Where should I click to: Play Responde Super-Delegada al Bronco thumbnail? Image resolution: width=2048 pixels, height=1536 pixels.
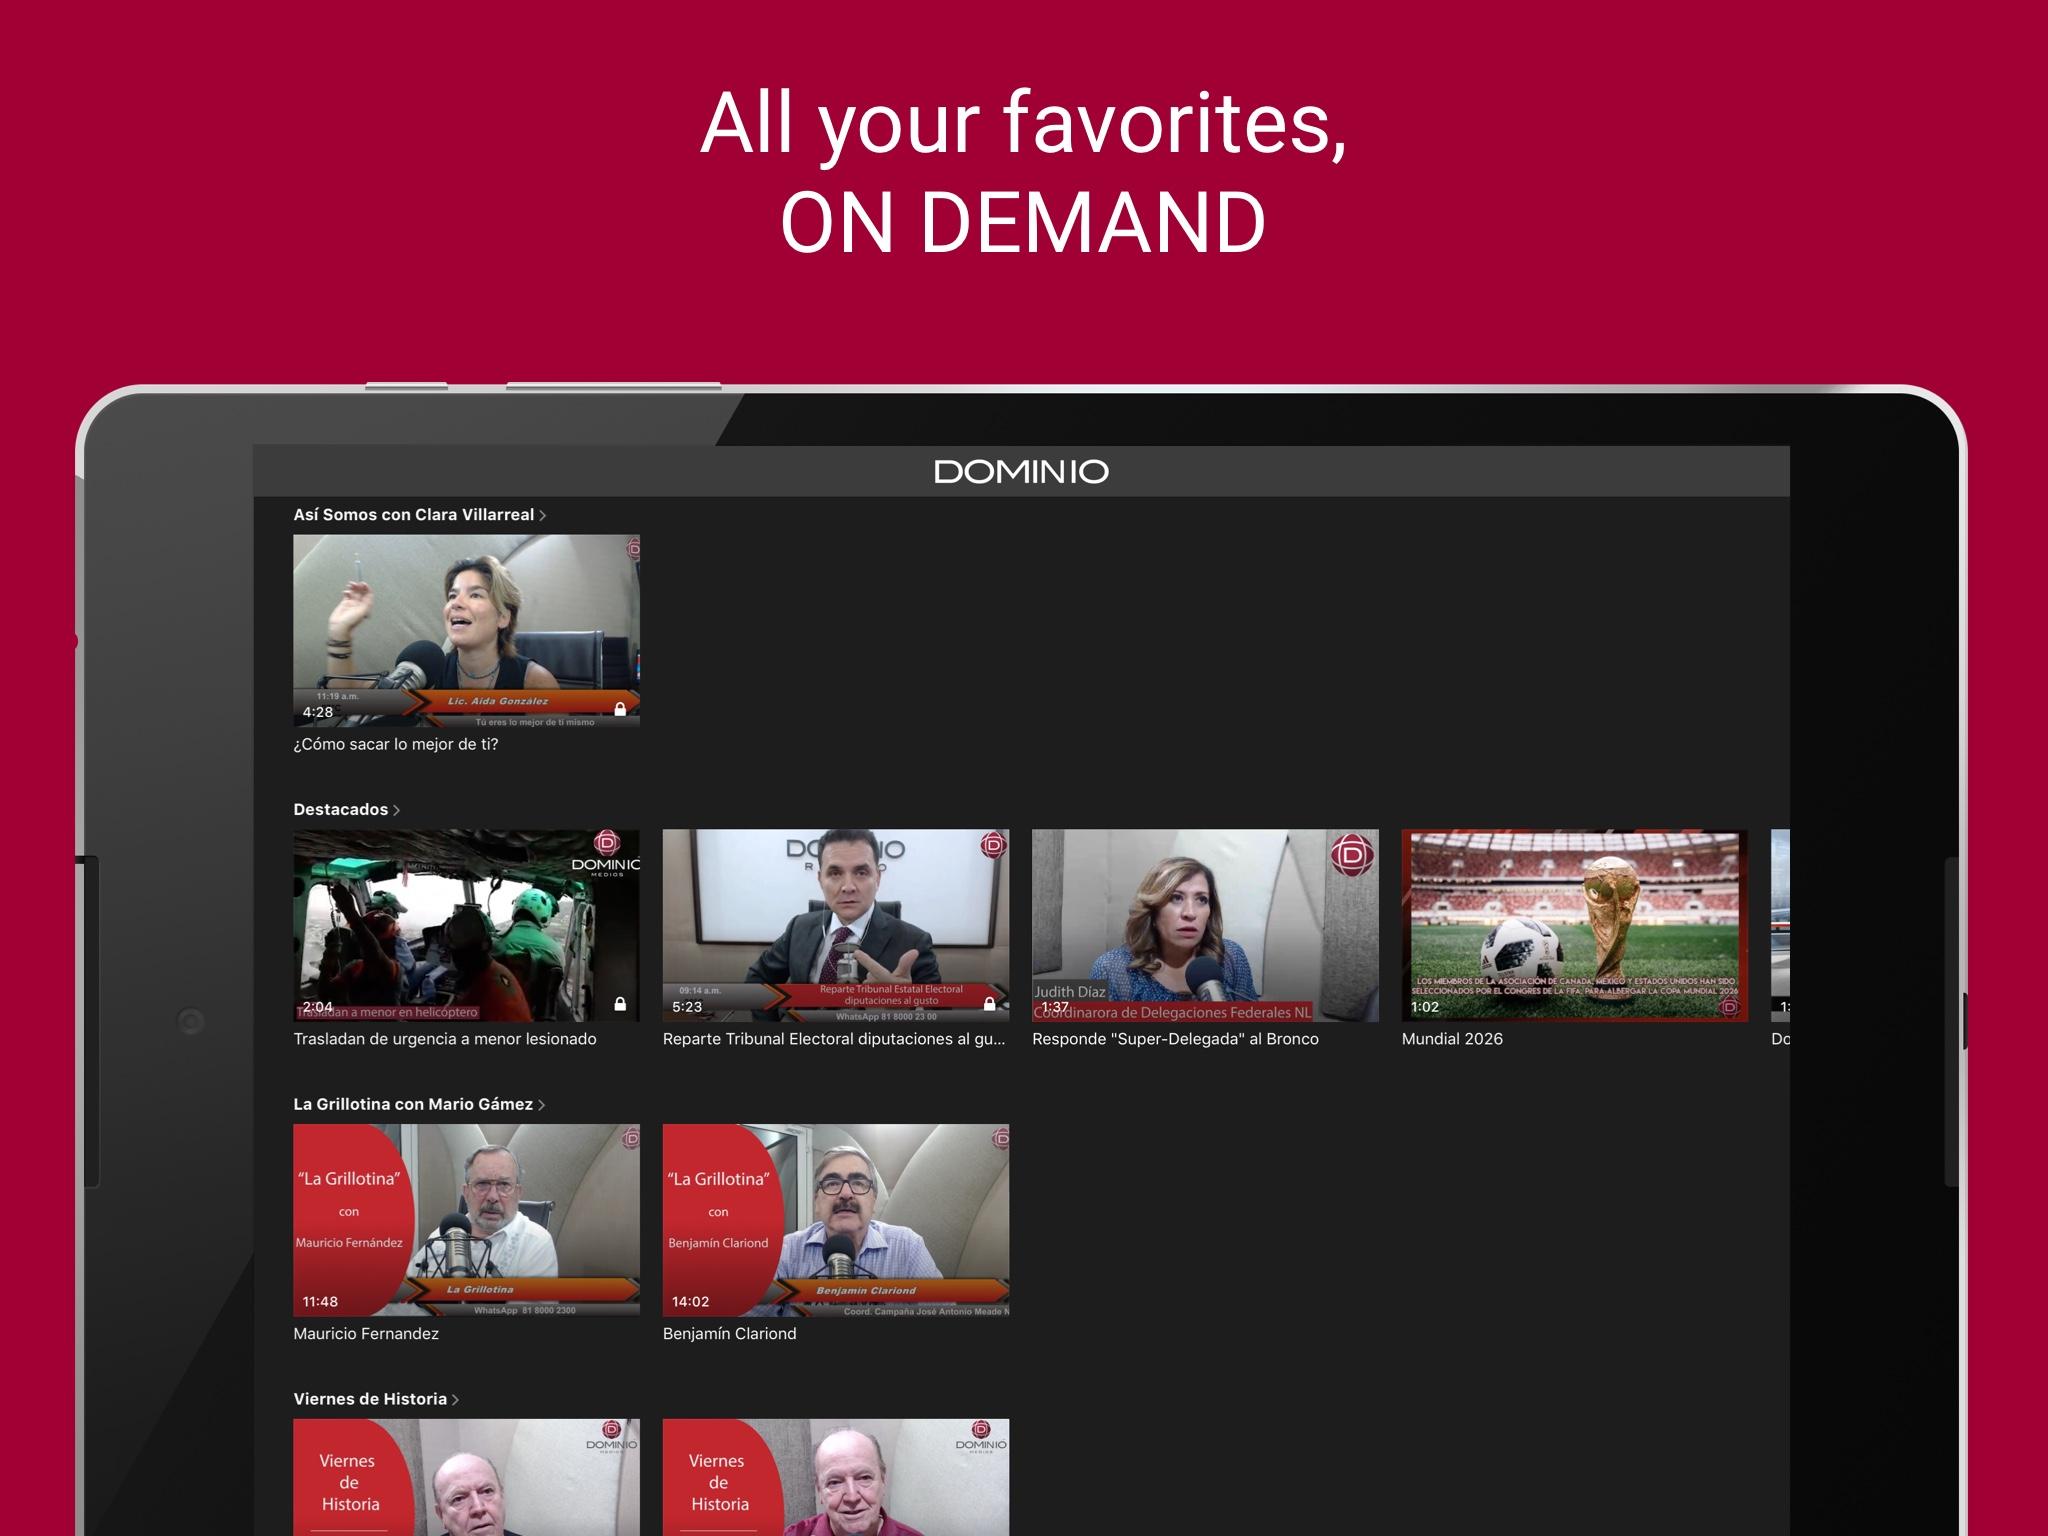coord(1204,925)
